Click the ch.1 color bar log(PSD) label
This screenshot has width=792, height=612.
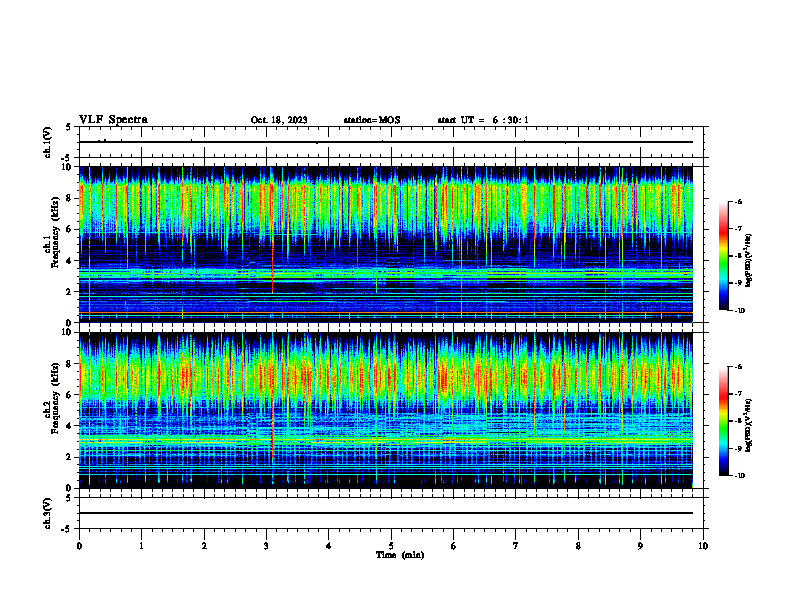tap(749, 260)
